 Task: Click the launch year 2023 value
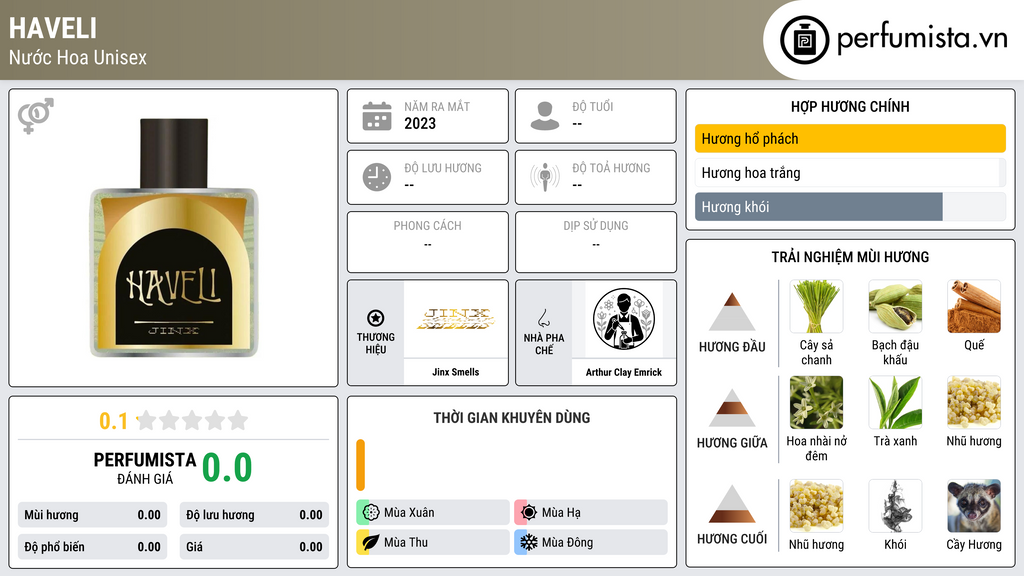(x=420, y=123)
